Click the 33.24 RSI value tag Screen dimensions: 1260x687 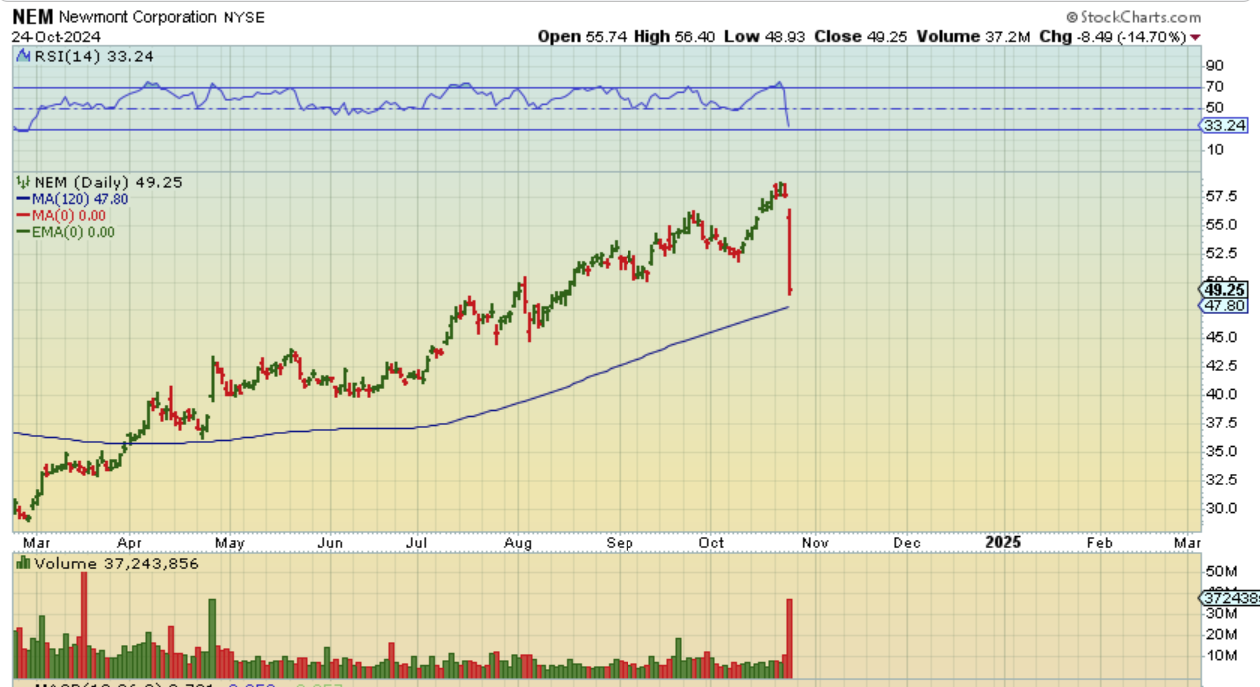pyautogui.click(x=1222, y=126)
